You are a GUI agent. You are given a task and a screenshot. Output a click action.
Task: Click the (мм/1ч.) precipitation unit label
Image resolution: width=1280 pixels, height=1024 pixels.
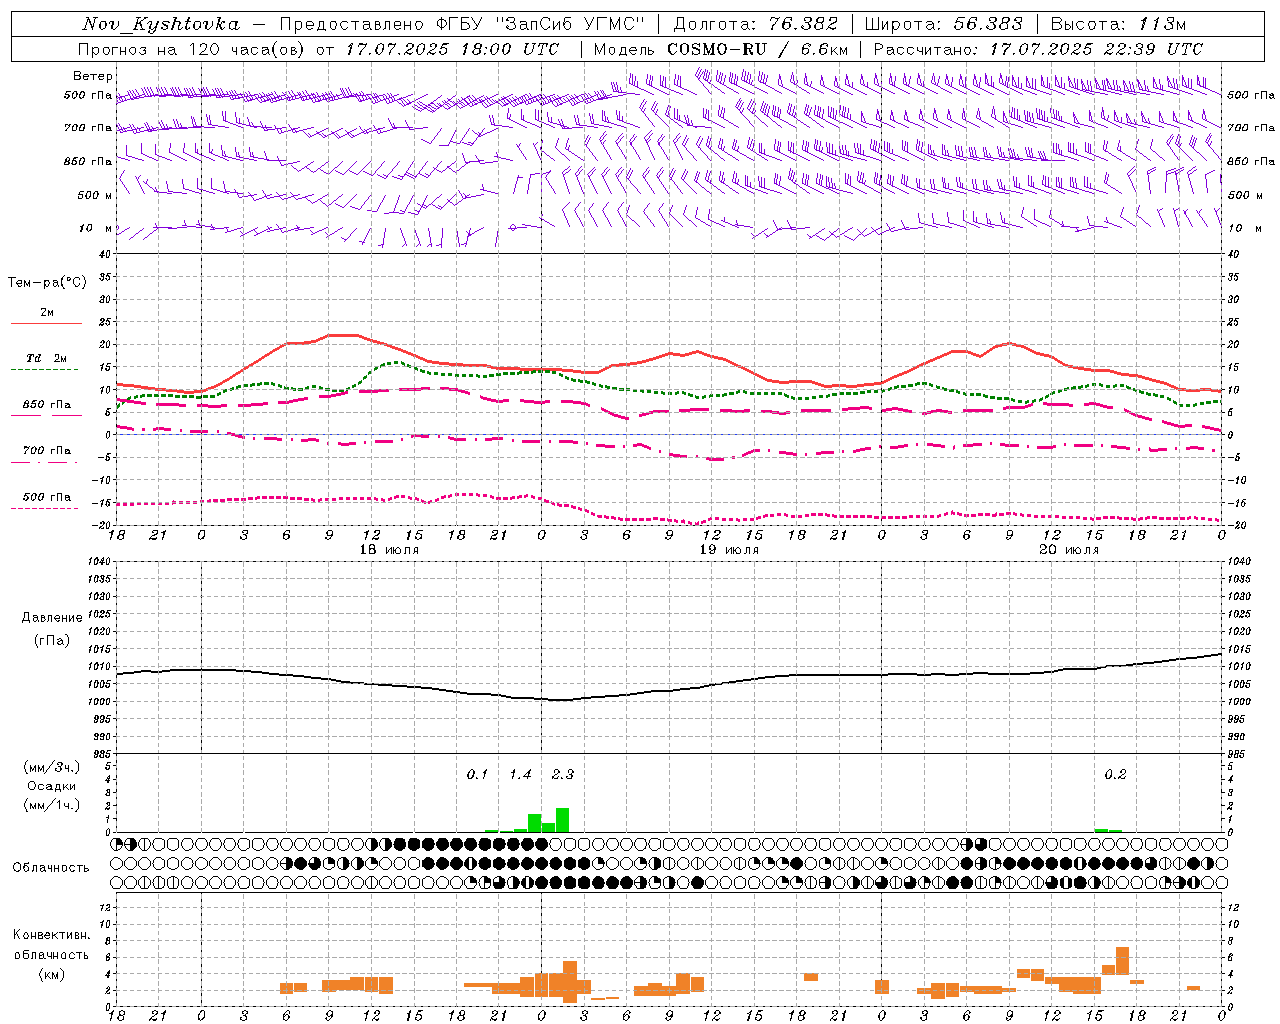[51, 805]
